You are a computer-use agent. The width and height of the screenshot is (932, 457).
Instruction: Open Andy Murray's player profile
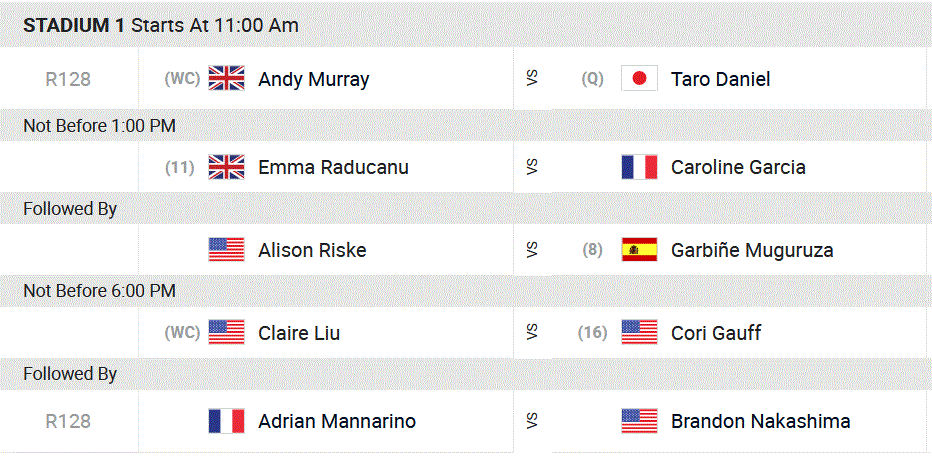(x=313, y=79)
